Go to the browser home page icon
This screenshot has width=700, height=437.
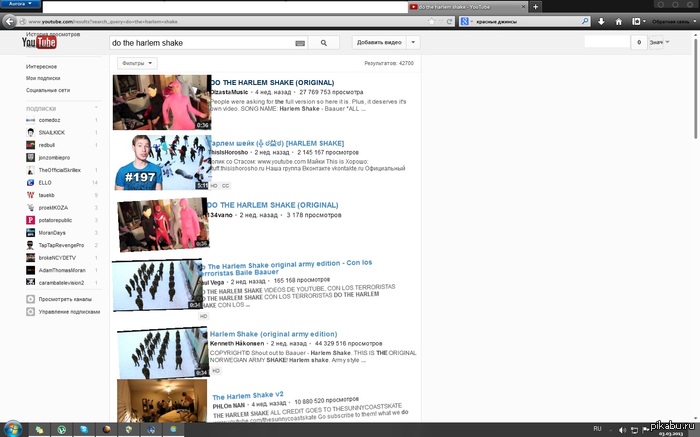pyautogui.click(x=619, y=21)
